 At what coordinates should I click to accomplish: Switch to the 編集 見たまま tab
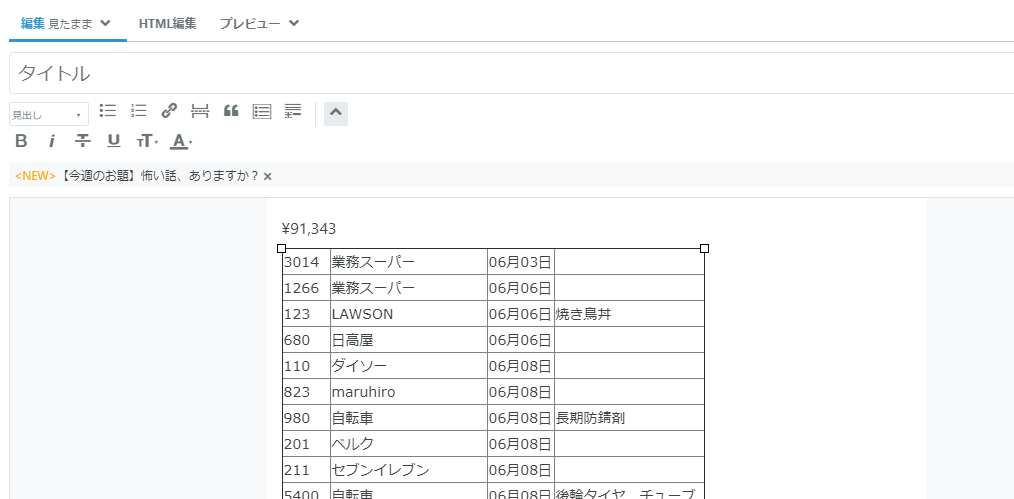(x=67, y=23)
